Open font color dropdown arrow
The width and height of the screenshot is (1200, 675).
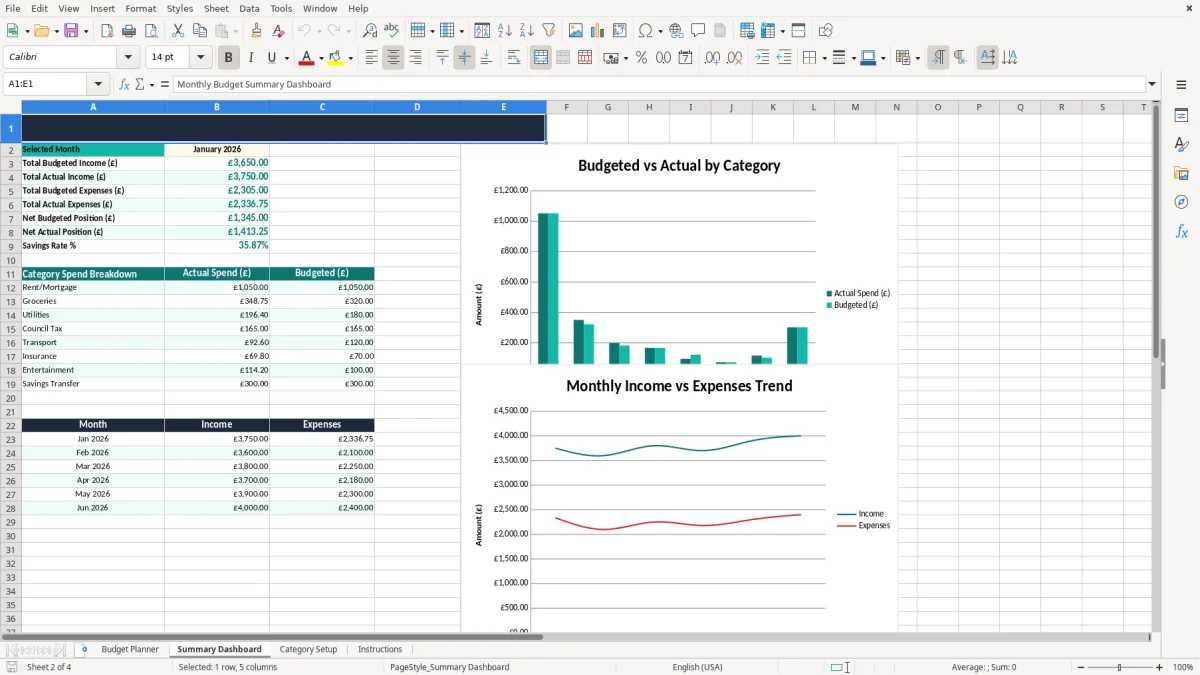point(320,58)
